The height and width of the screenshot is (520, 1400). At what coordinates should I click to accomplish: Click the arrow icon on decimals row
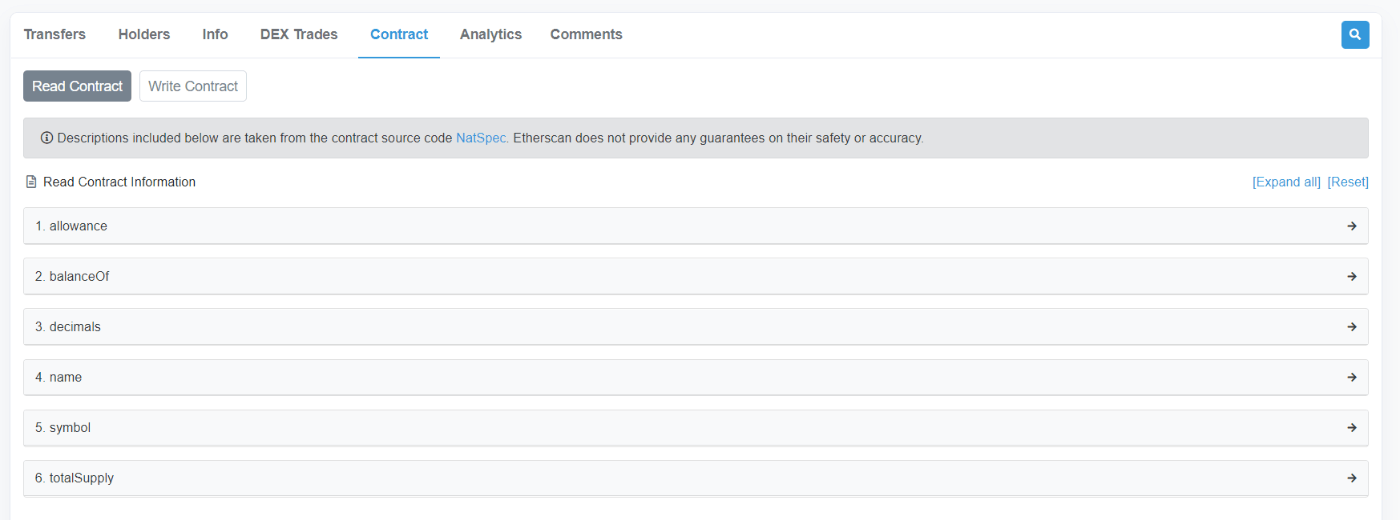1352,327
